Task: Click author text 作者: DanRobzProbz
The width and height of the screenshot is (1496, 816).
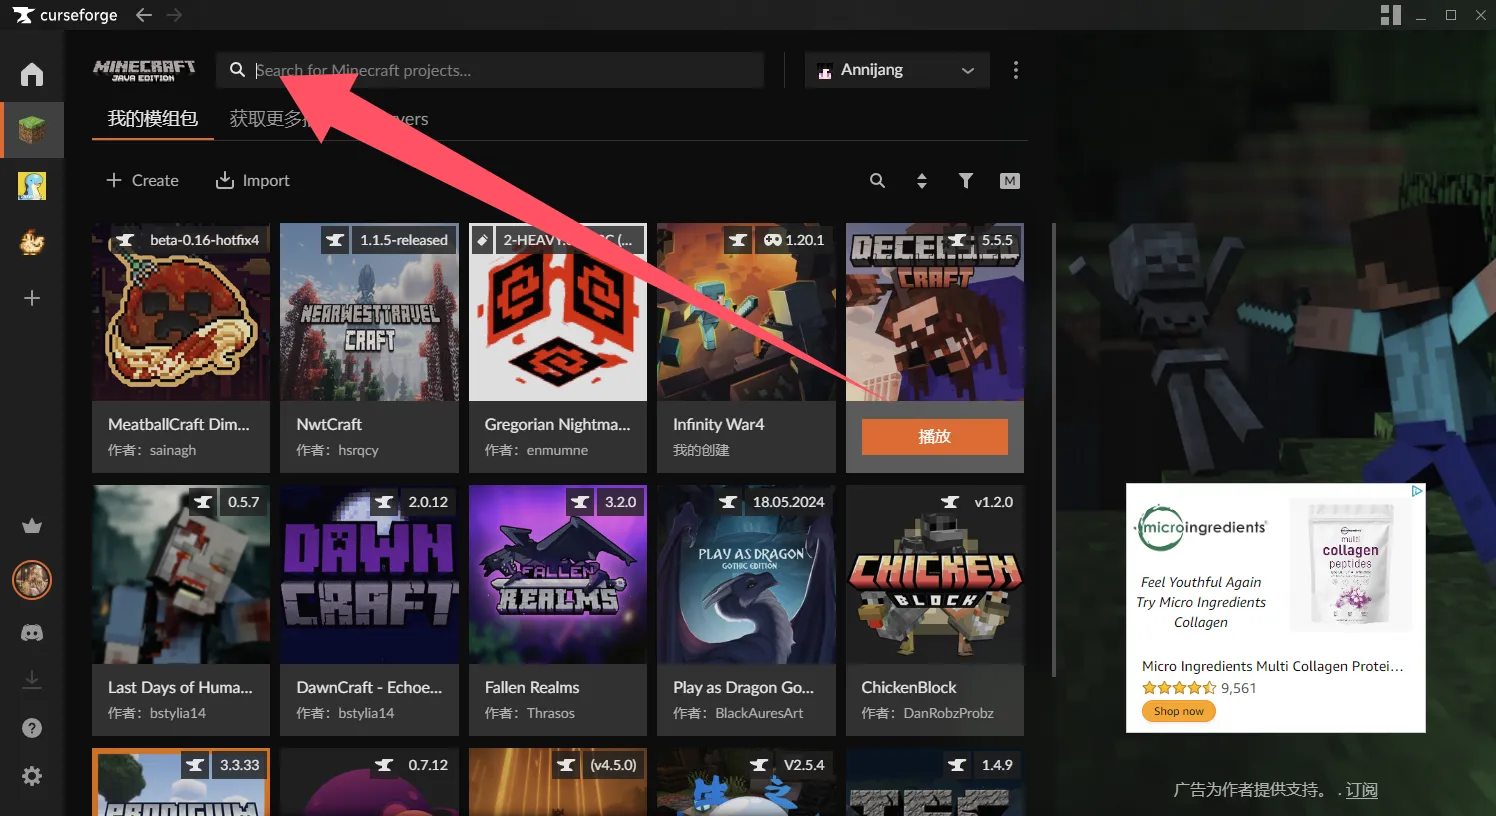Action: coord(928,713)
